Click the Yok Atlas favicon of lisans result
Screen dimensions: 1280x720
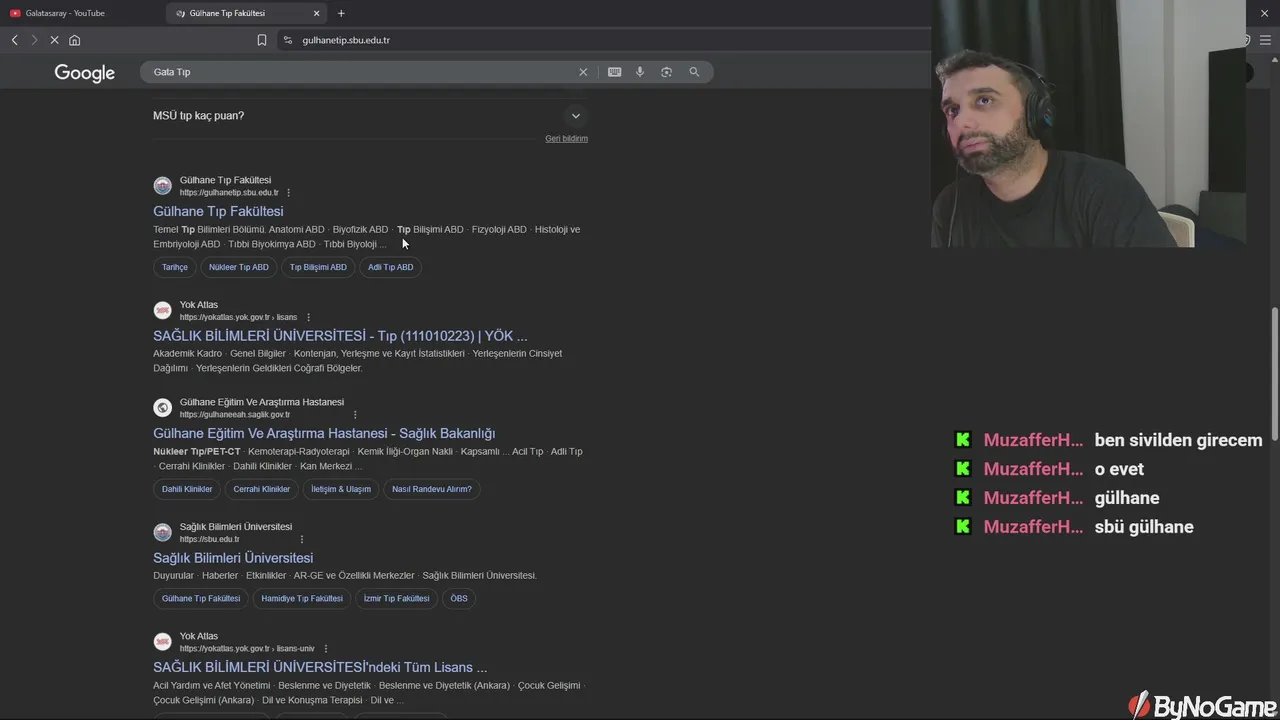click(x=162, y=311)
